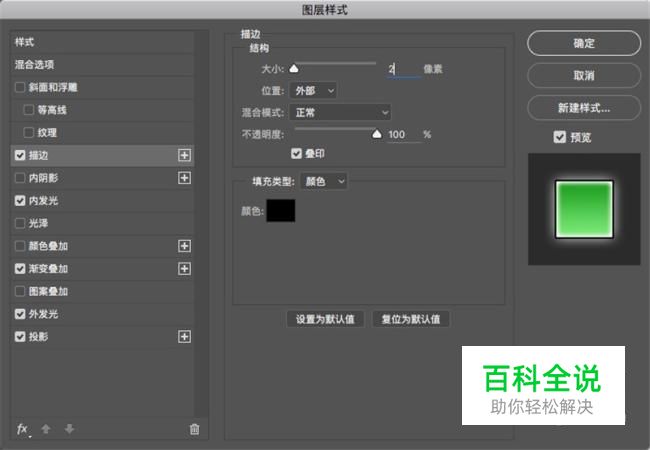Click the 取消 cancel button
The width and height of the screenshot is (650, 450).
click(x=584, y=75)
